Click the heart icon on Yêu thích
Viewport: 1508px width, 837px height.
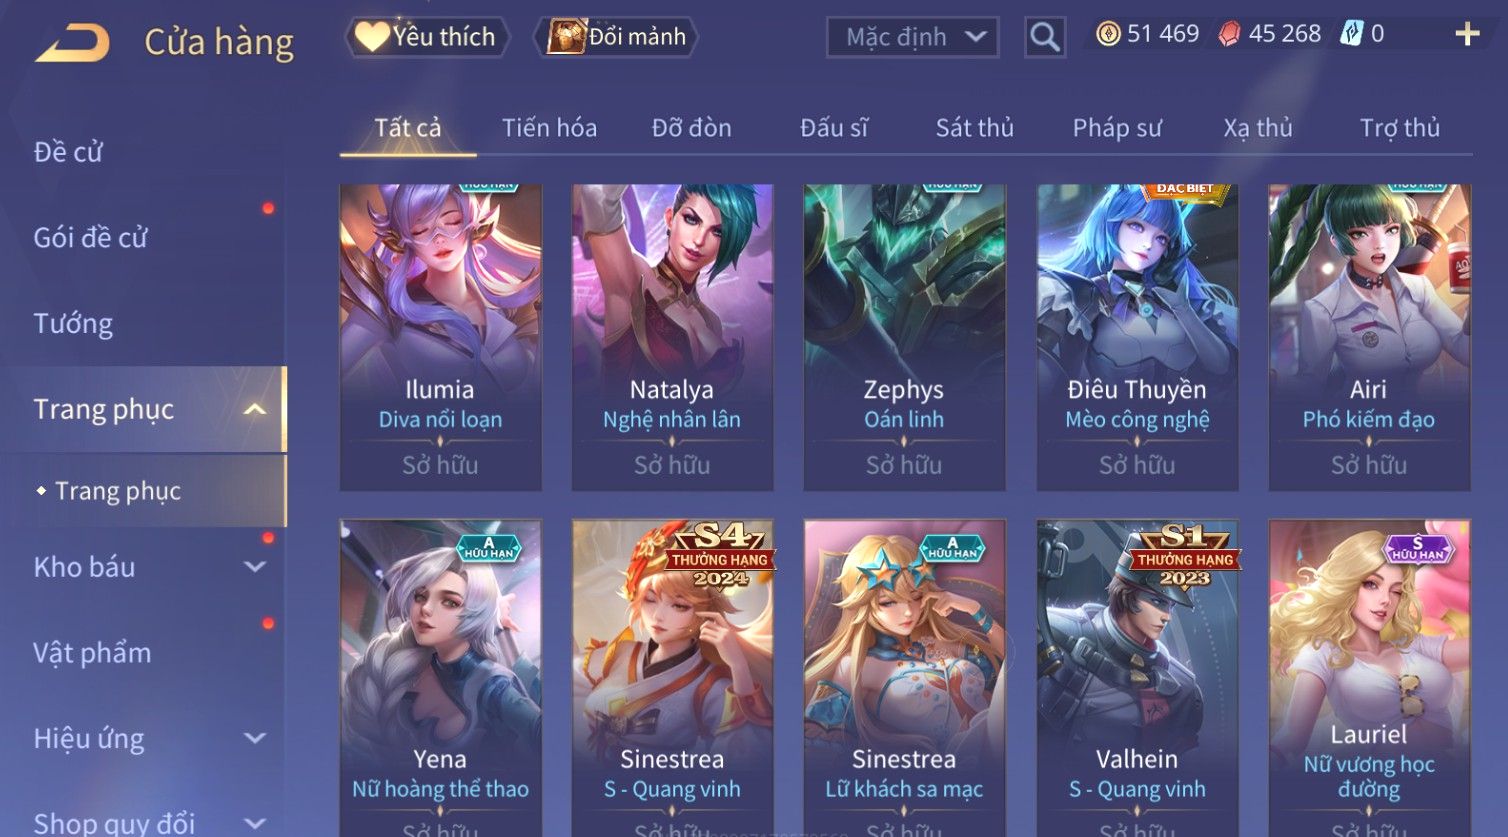[x=372, y=37]
